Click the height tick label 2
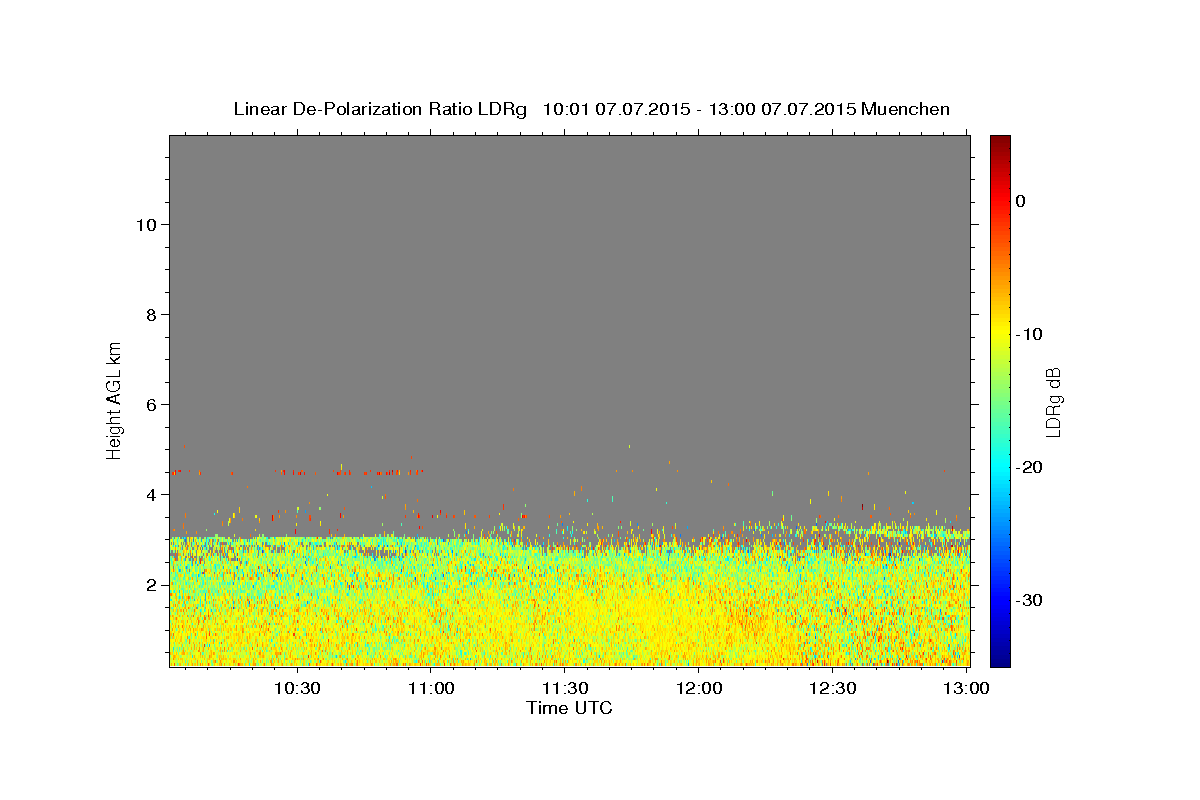 pyautogui.click(x=150, y=584)
